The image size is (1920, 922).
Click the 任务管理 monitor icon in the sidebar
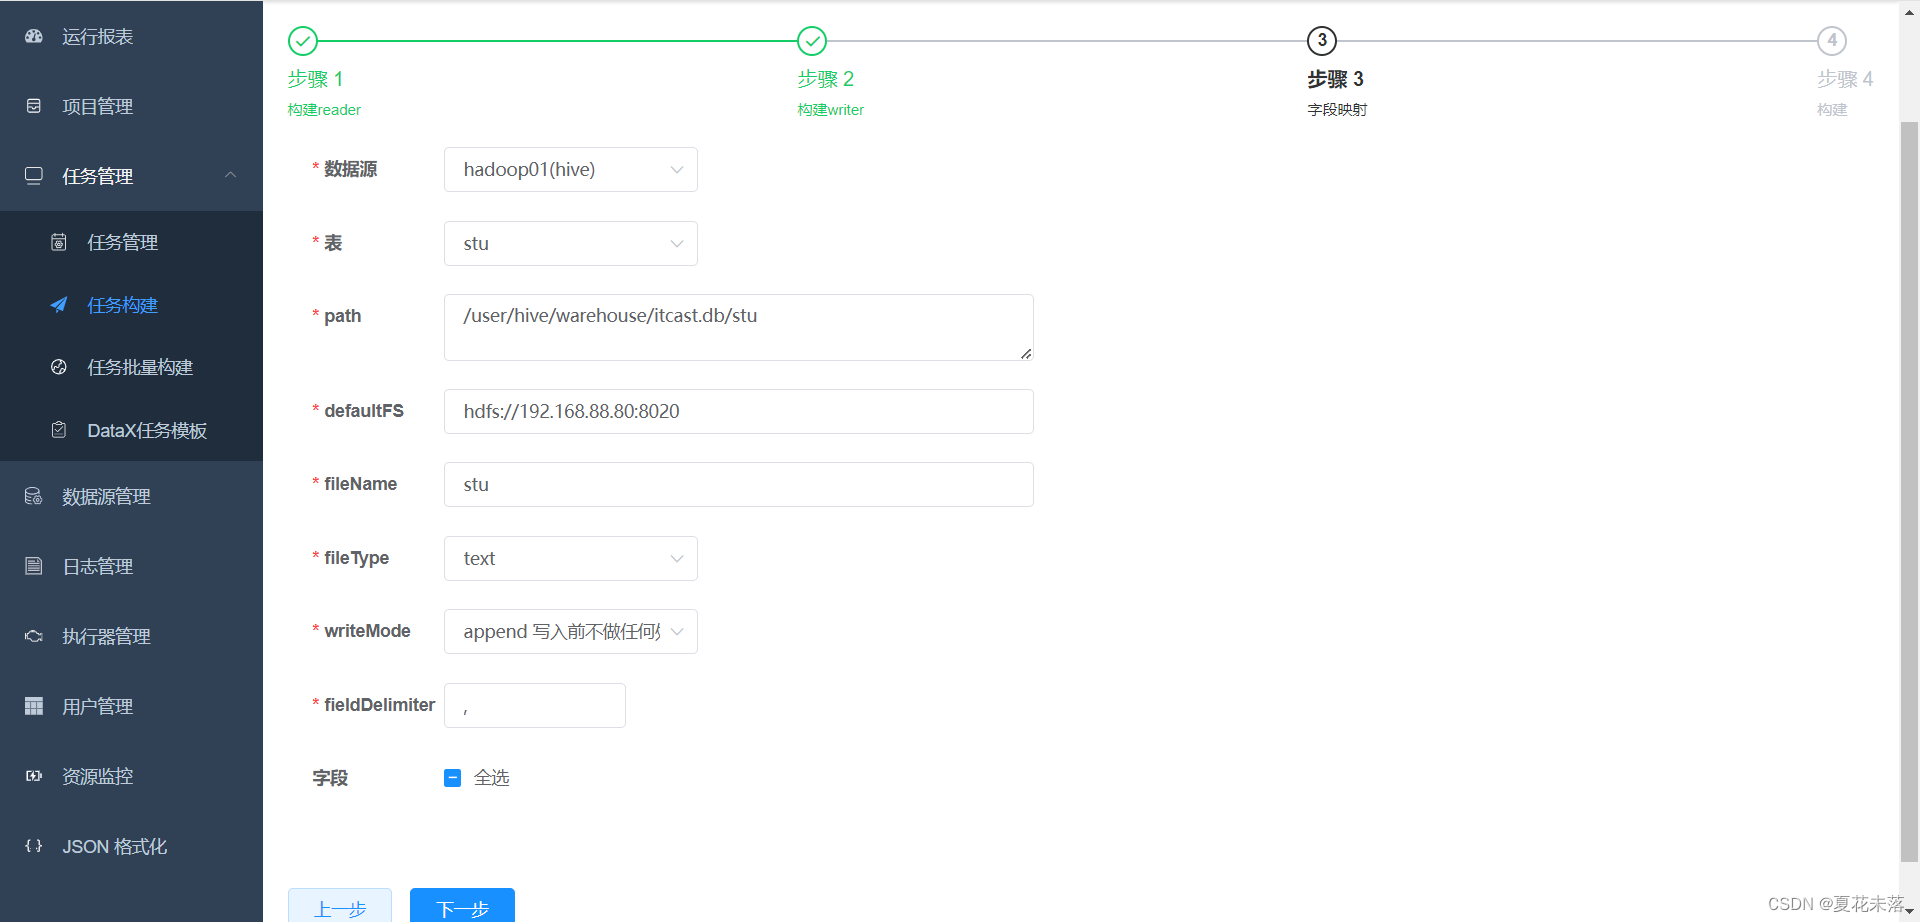(34, 176)
